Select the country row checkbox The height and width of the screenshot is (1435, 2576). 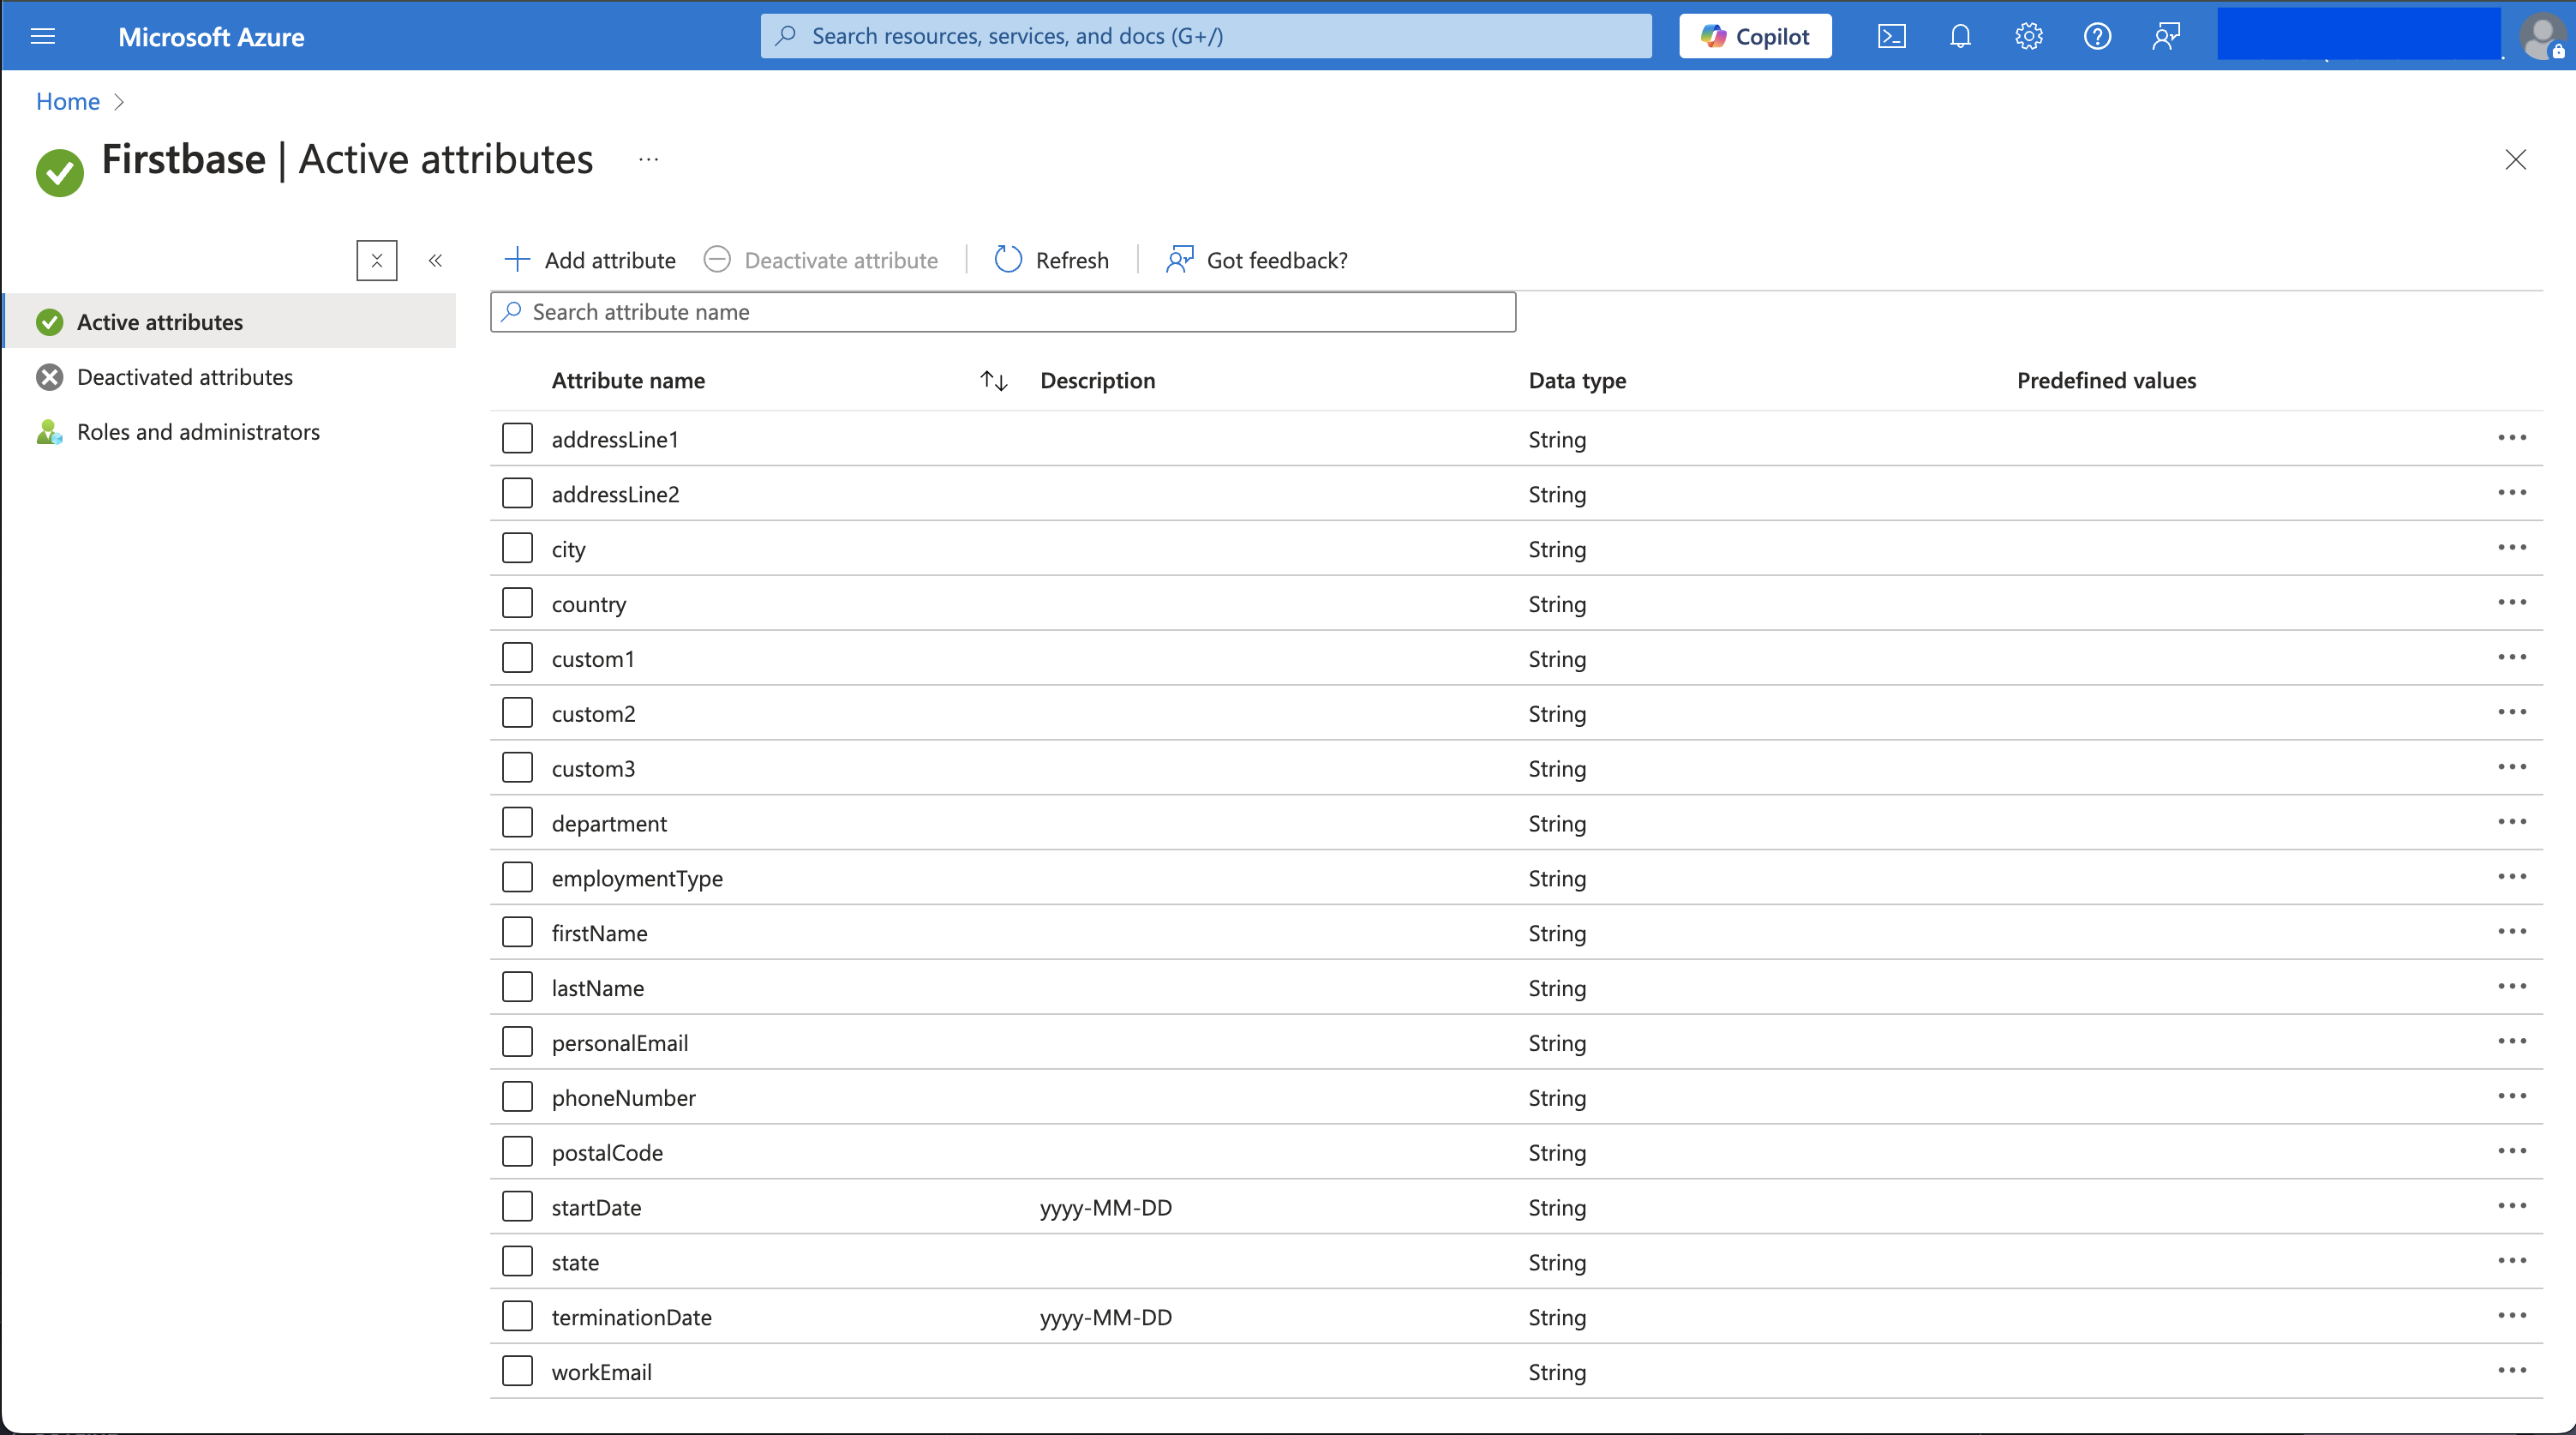517,603
